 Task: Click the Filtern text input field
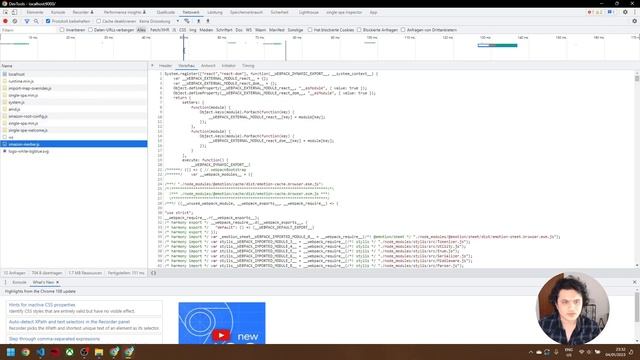(x=29, y=30)
